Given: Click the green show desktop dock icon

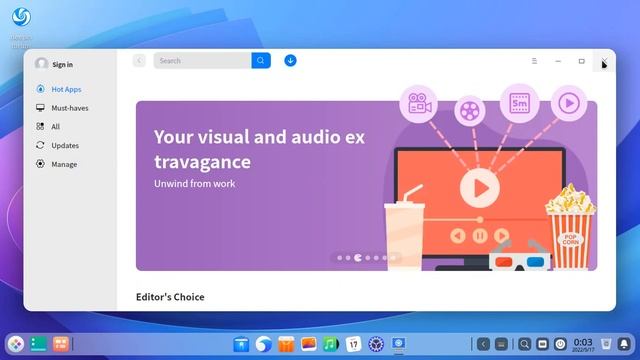Looking at the screenshot, I should (38, 344).
